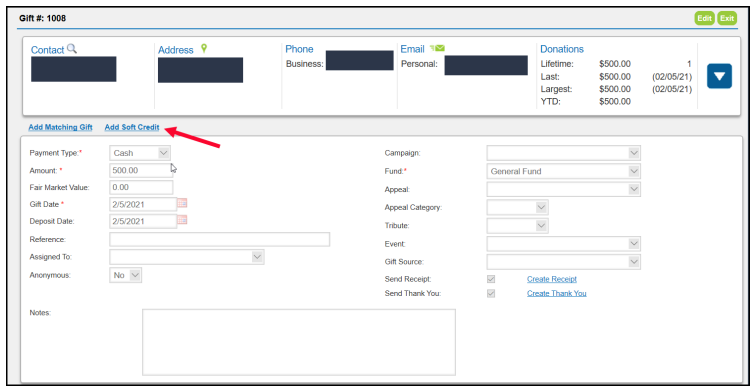Click the Gift Date text field
The height and width of the screenshot is (392, 755).
pos(143,204)
